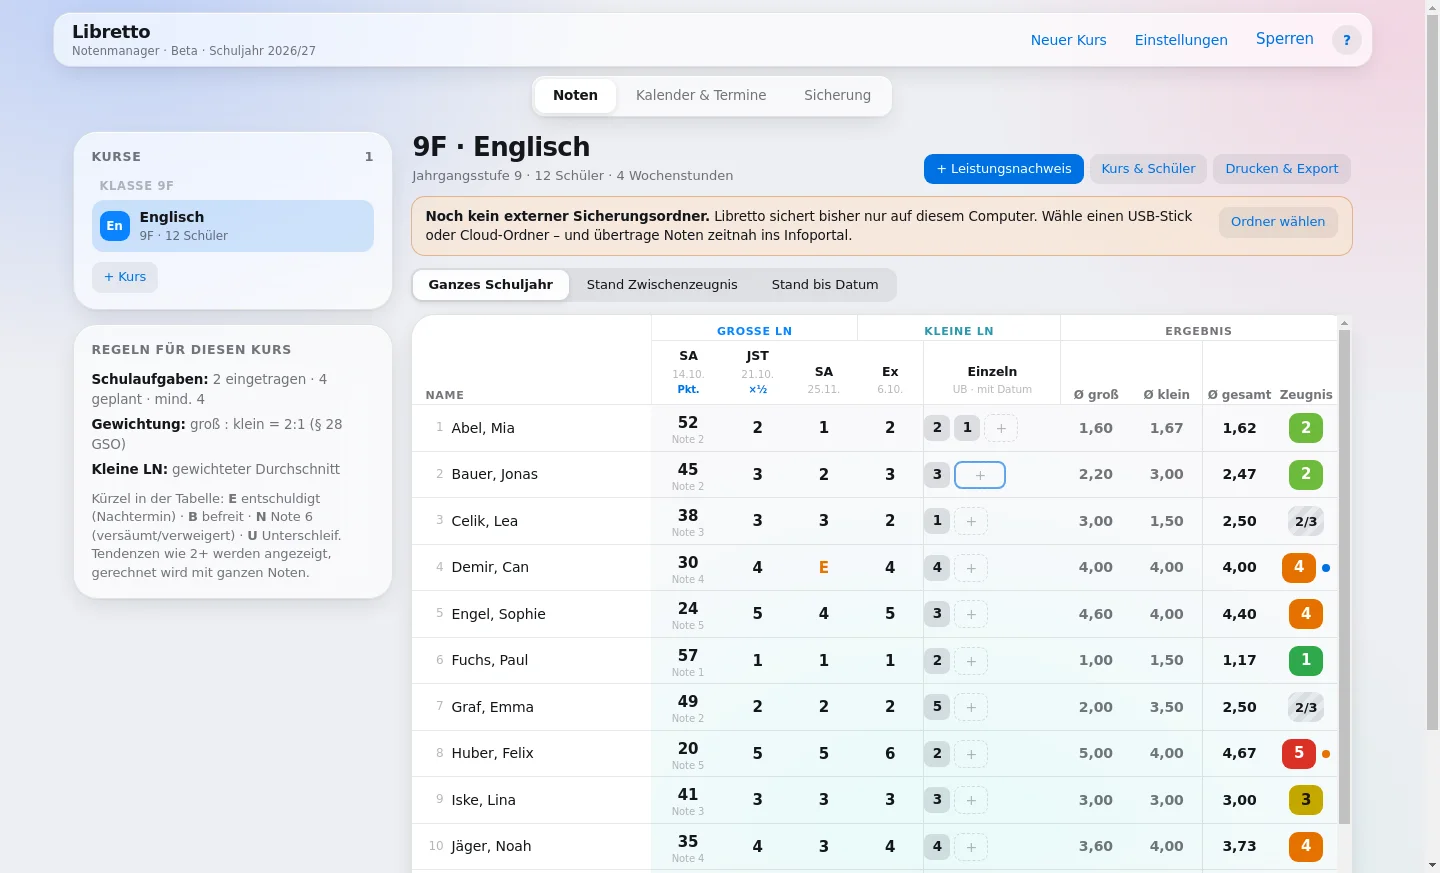Click Zeugnis 2/3 badge for Celik, Lea
This screenshot has height=873, width=1440.
pos(1306,521)
